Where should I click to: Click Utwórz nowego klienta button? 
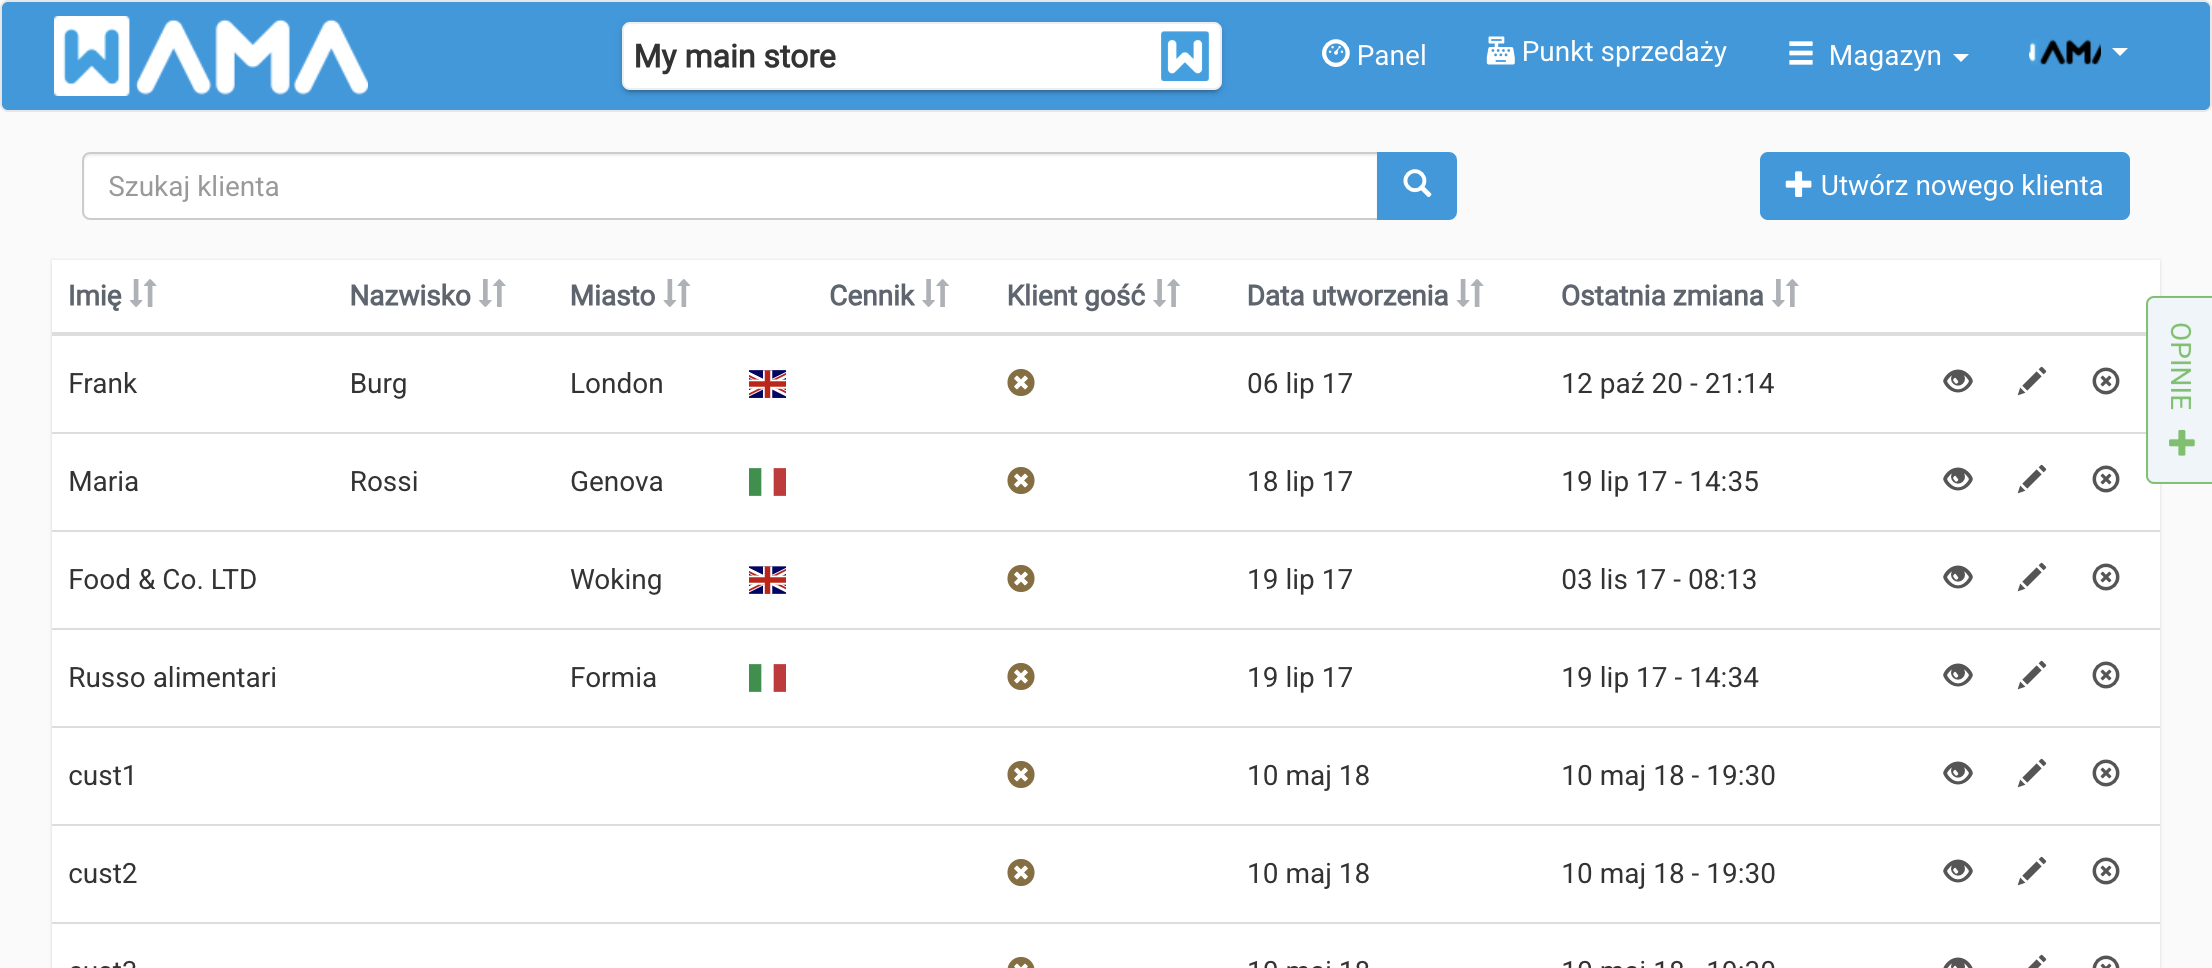pyautogui.click(x=1944, y=186)
